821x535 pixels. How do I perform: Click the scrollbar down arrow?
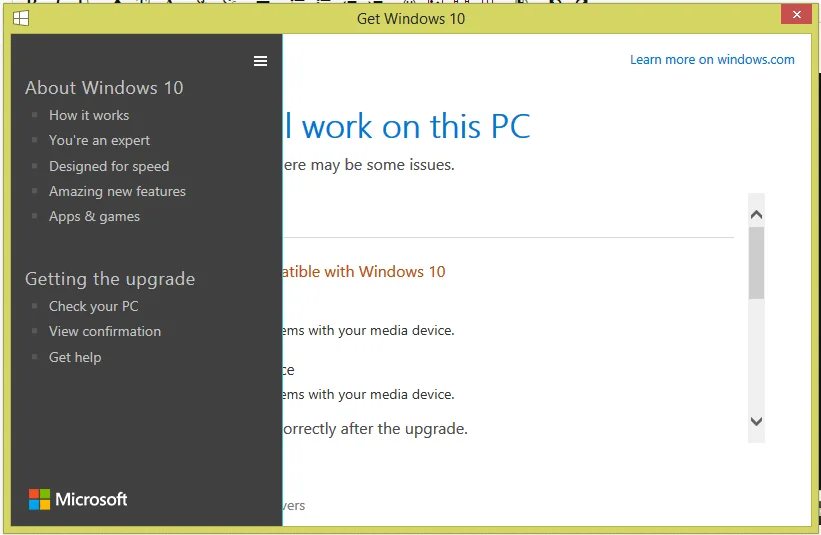tap(756, 422)
